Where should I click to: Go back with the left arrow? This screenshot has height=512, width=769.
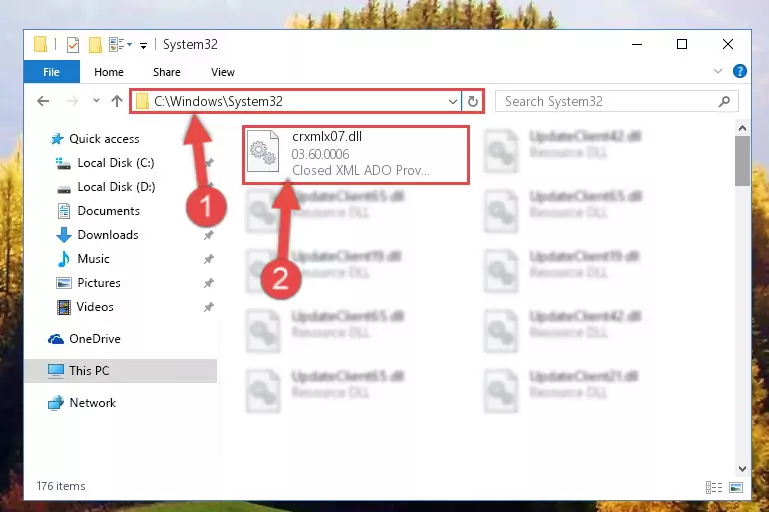(43, 101)
